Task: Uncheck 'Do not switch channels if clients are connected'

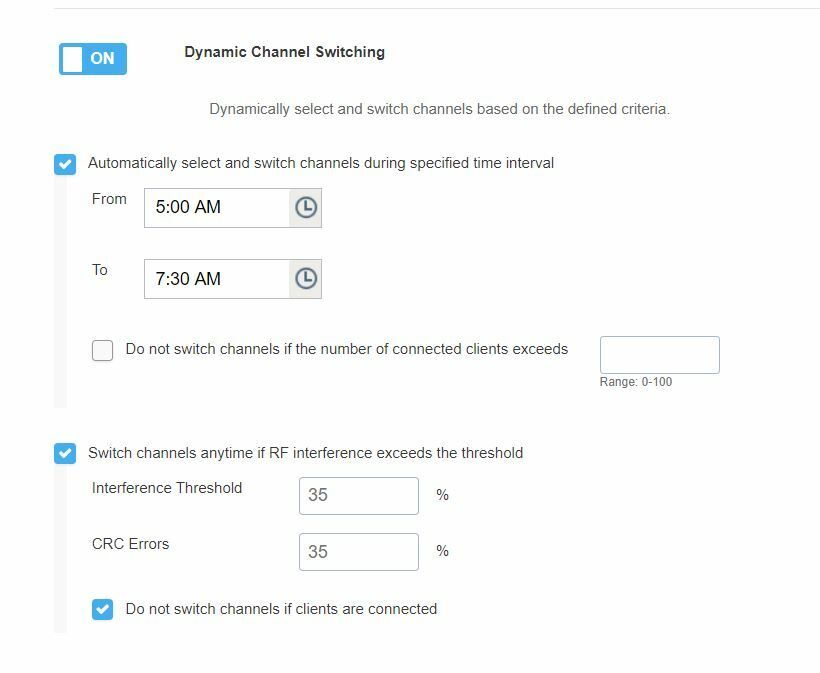Action: [102, 609]
